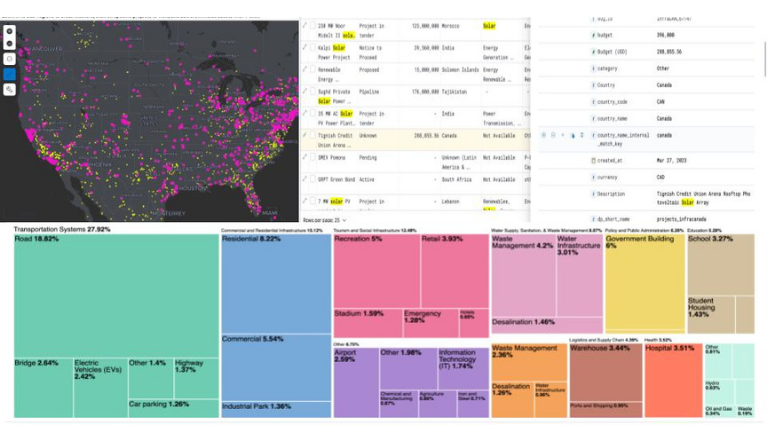Click the Emergency 1.28% treemap block

pyautogui.click(x=431, y=323)
